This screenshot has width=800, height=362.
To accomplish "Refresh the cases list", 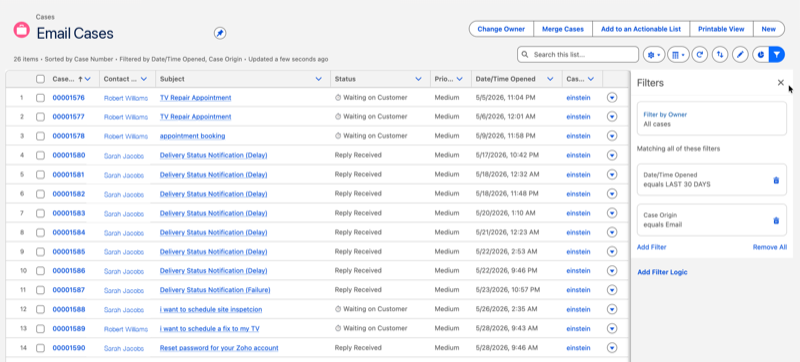I will (x=699, y=55).
